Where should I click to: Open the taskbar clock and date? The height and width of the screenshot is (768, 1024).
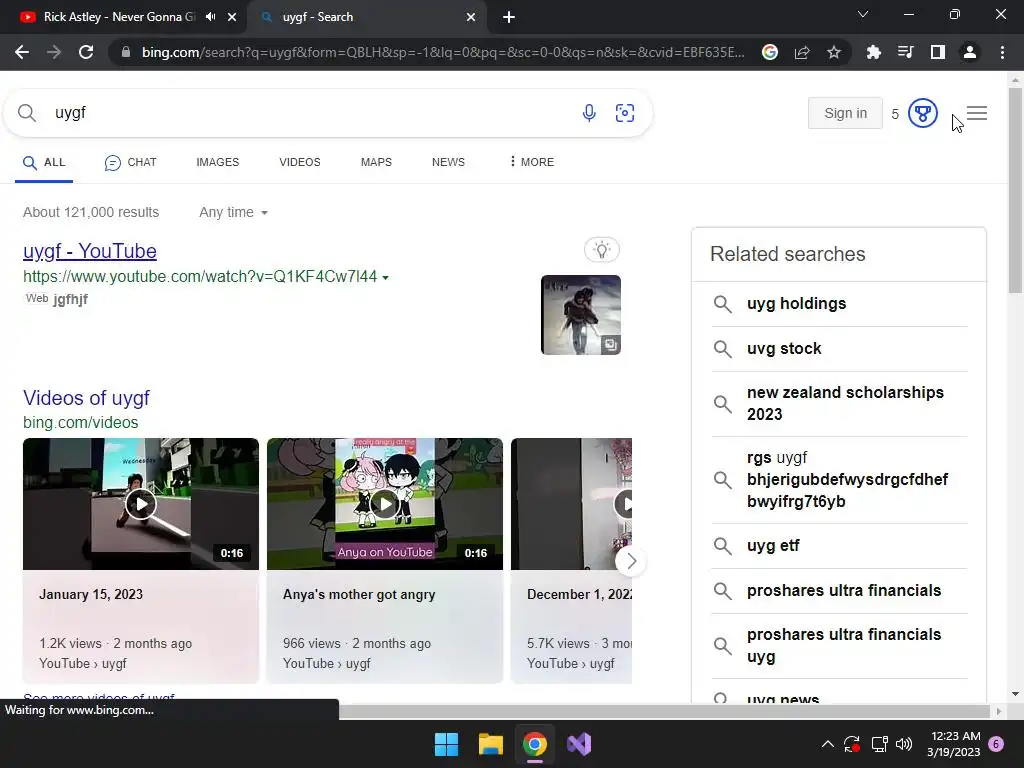953,744
